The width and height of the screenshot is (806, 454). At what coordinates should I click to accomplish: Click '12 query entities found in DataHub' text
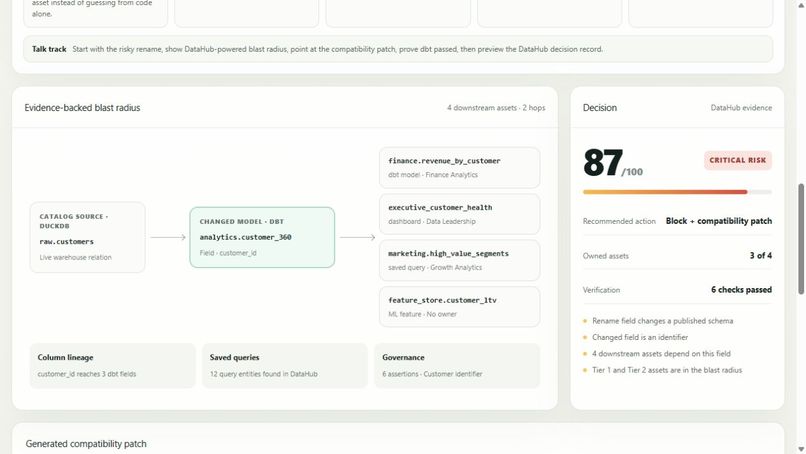(264, 374)
